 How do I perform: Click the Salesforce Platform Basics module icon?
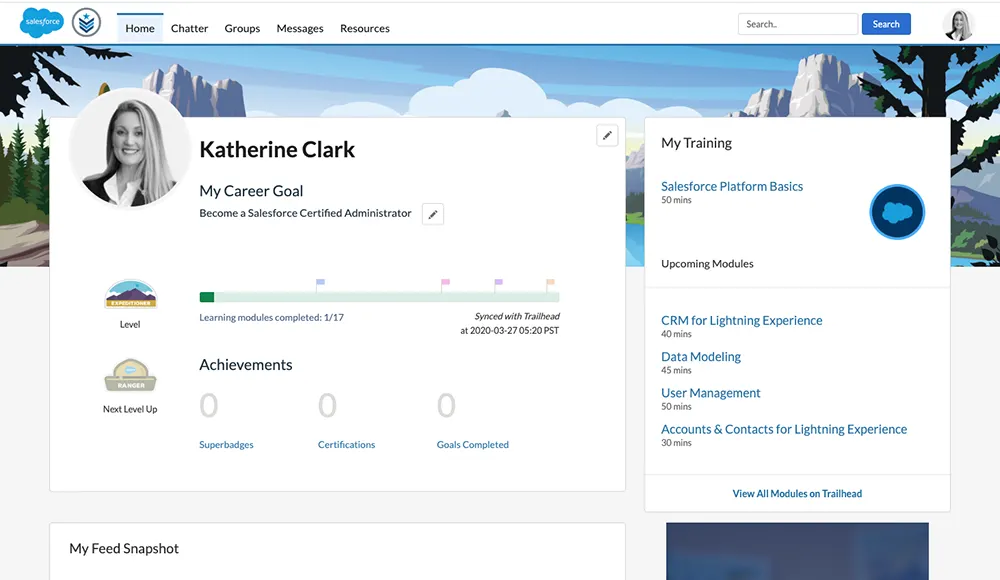897,212
